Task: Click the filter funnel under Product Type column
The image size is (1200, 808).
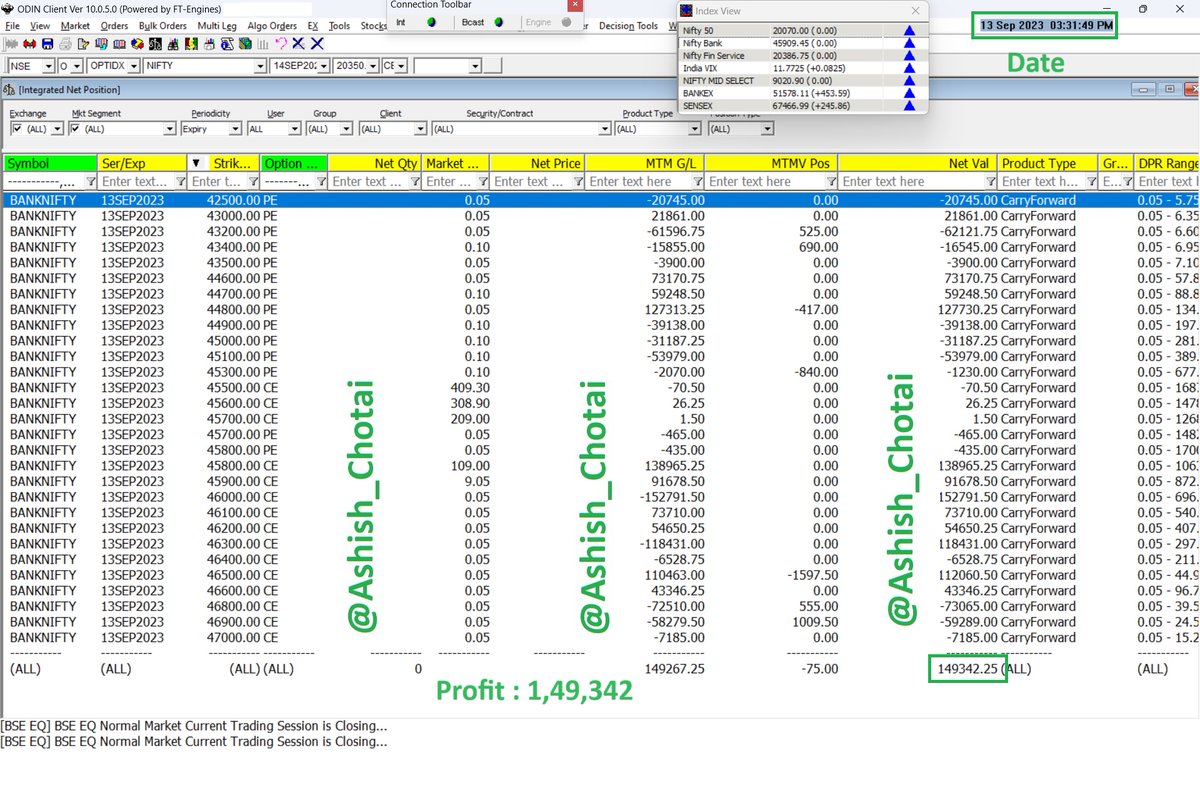Action: (x=1090, y=181)
